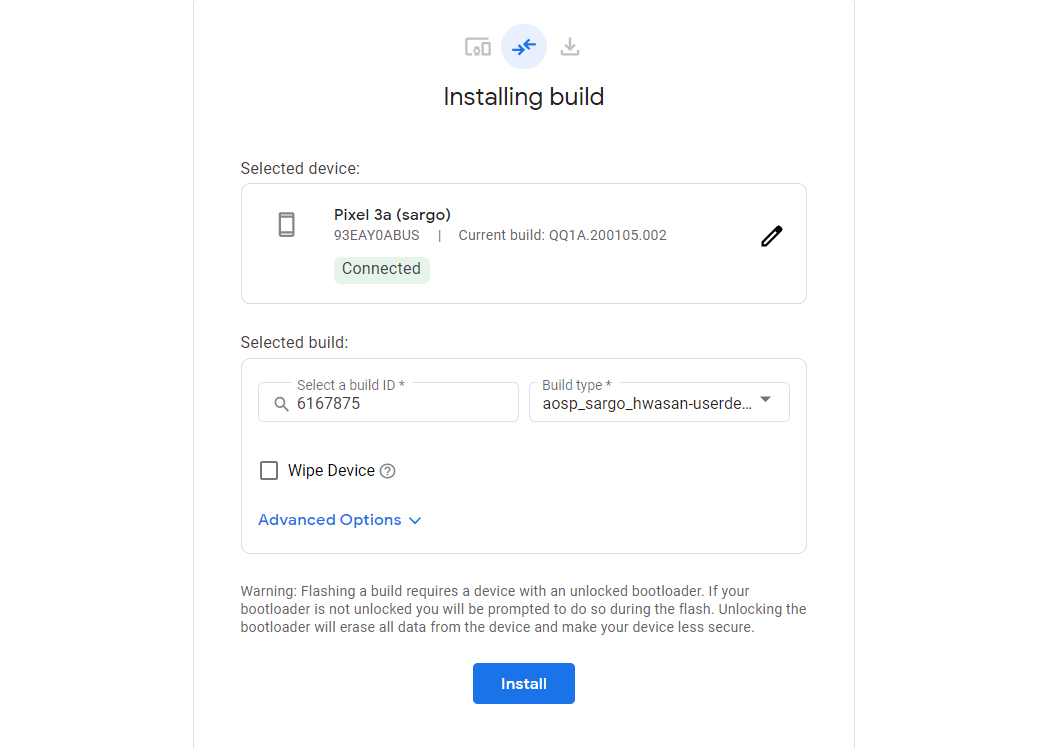Image resolution: width=1044 pixels, height=748 pixels.
Task: Click the serial number 93EAY0ABUS
Action: (x=377, y=236)
